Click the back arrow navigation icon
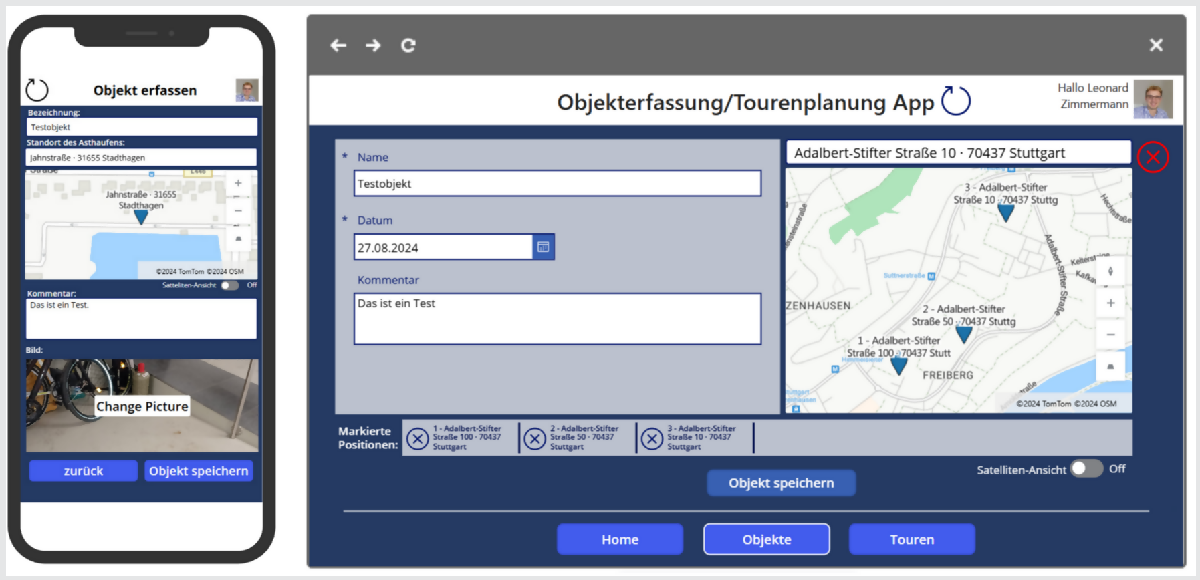Viewport: 1200px width, 580px height. [337, 45]
